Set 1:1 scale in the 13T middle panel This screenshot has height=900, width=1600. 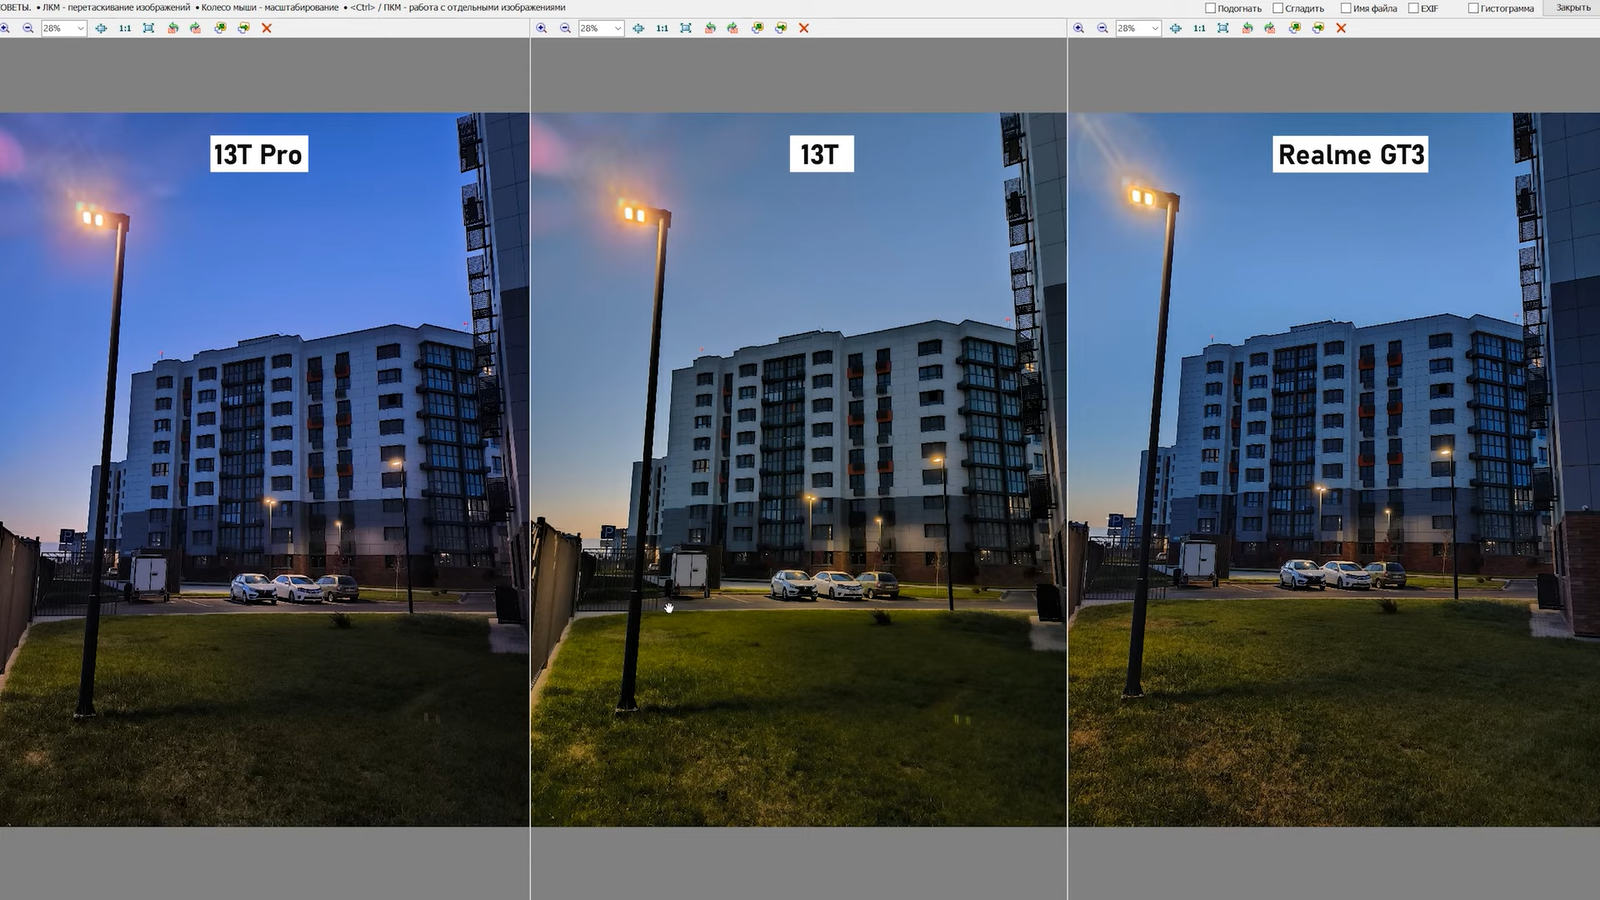[x=662, y=28]
